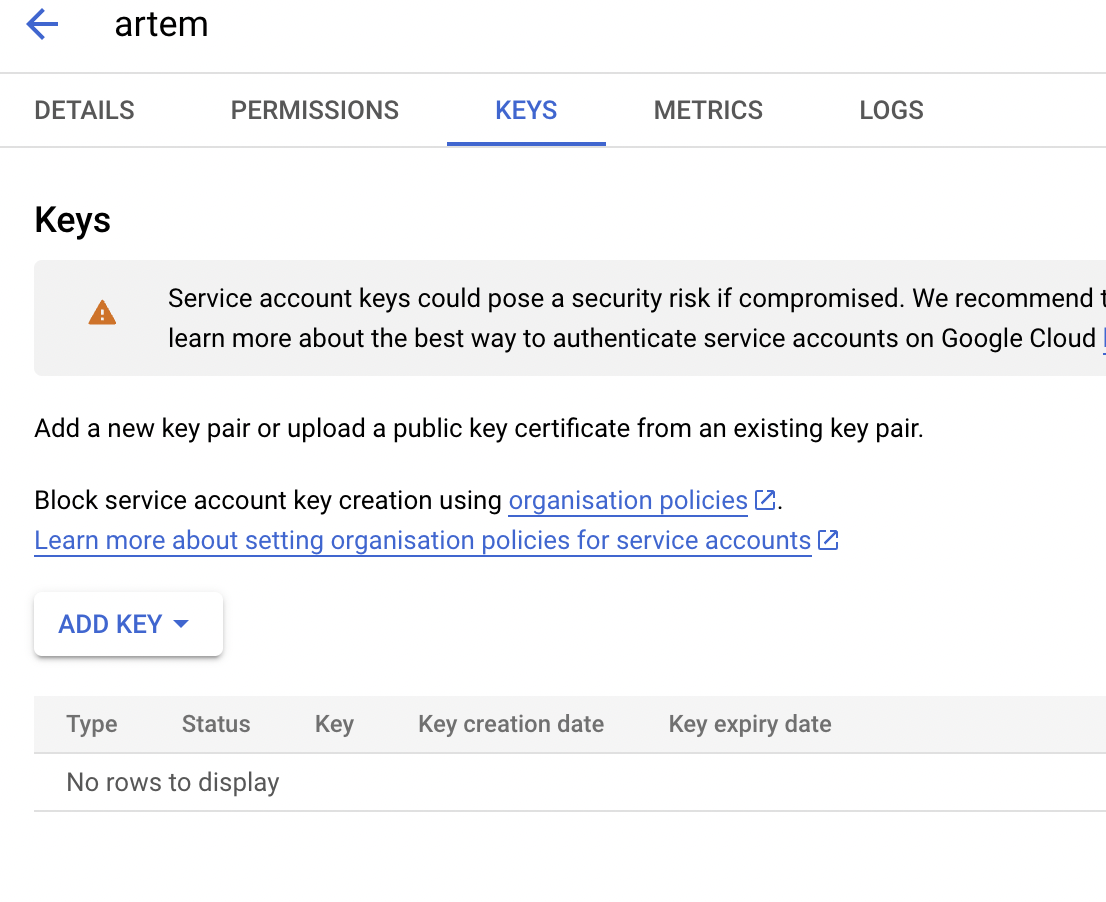Screen dimensions: 1106x902
Task: Click external-link icon after Learn more link
Action: [x=828, y=541]
